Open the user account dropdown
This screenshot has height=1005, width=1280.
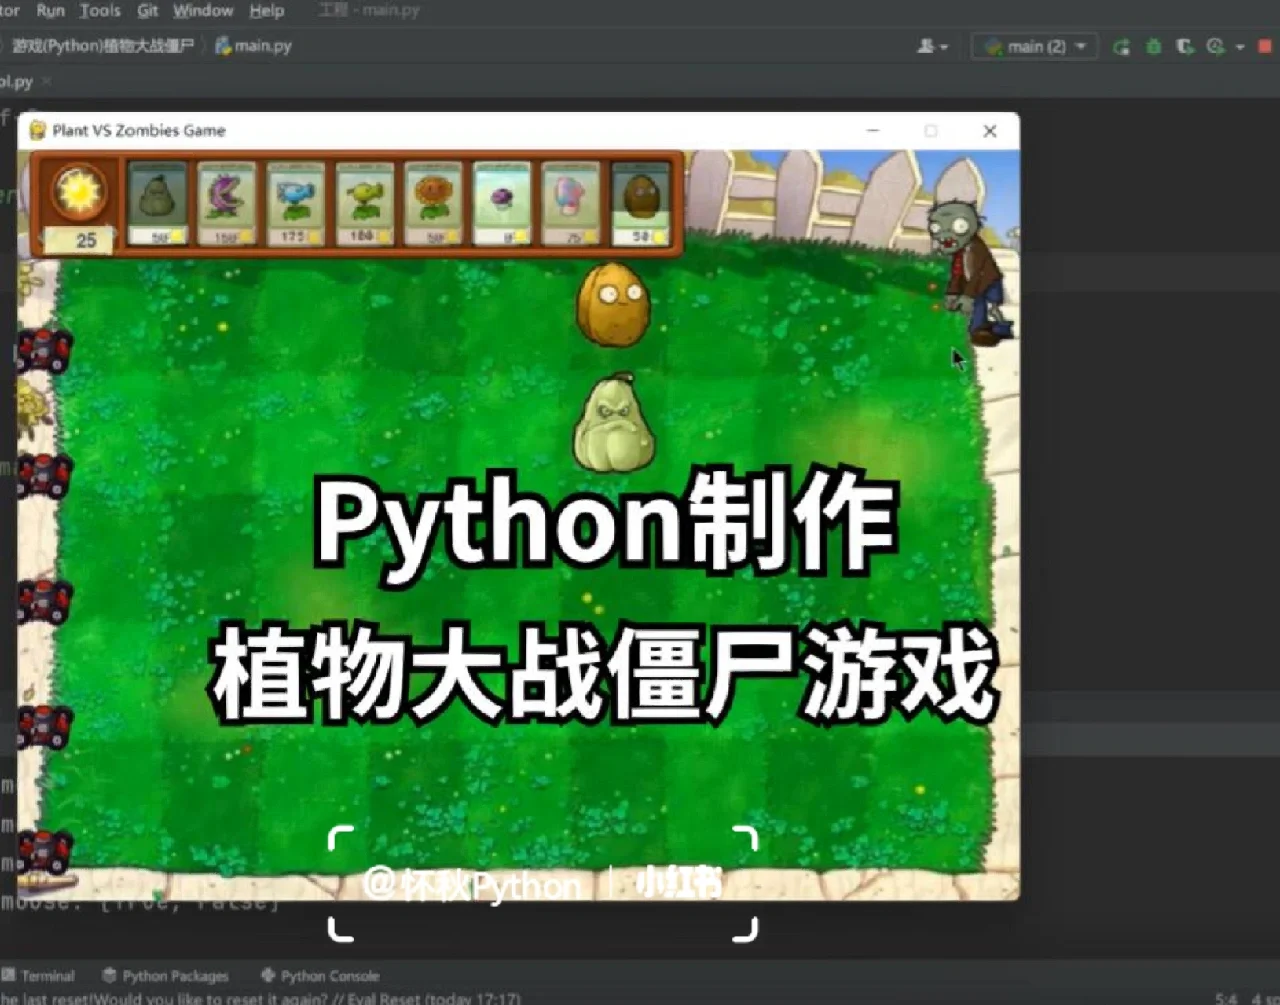[932, 46]
